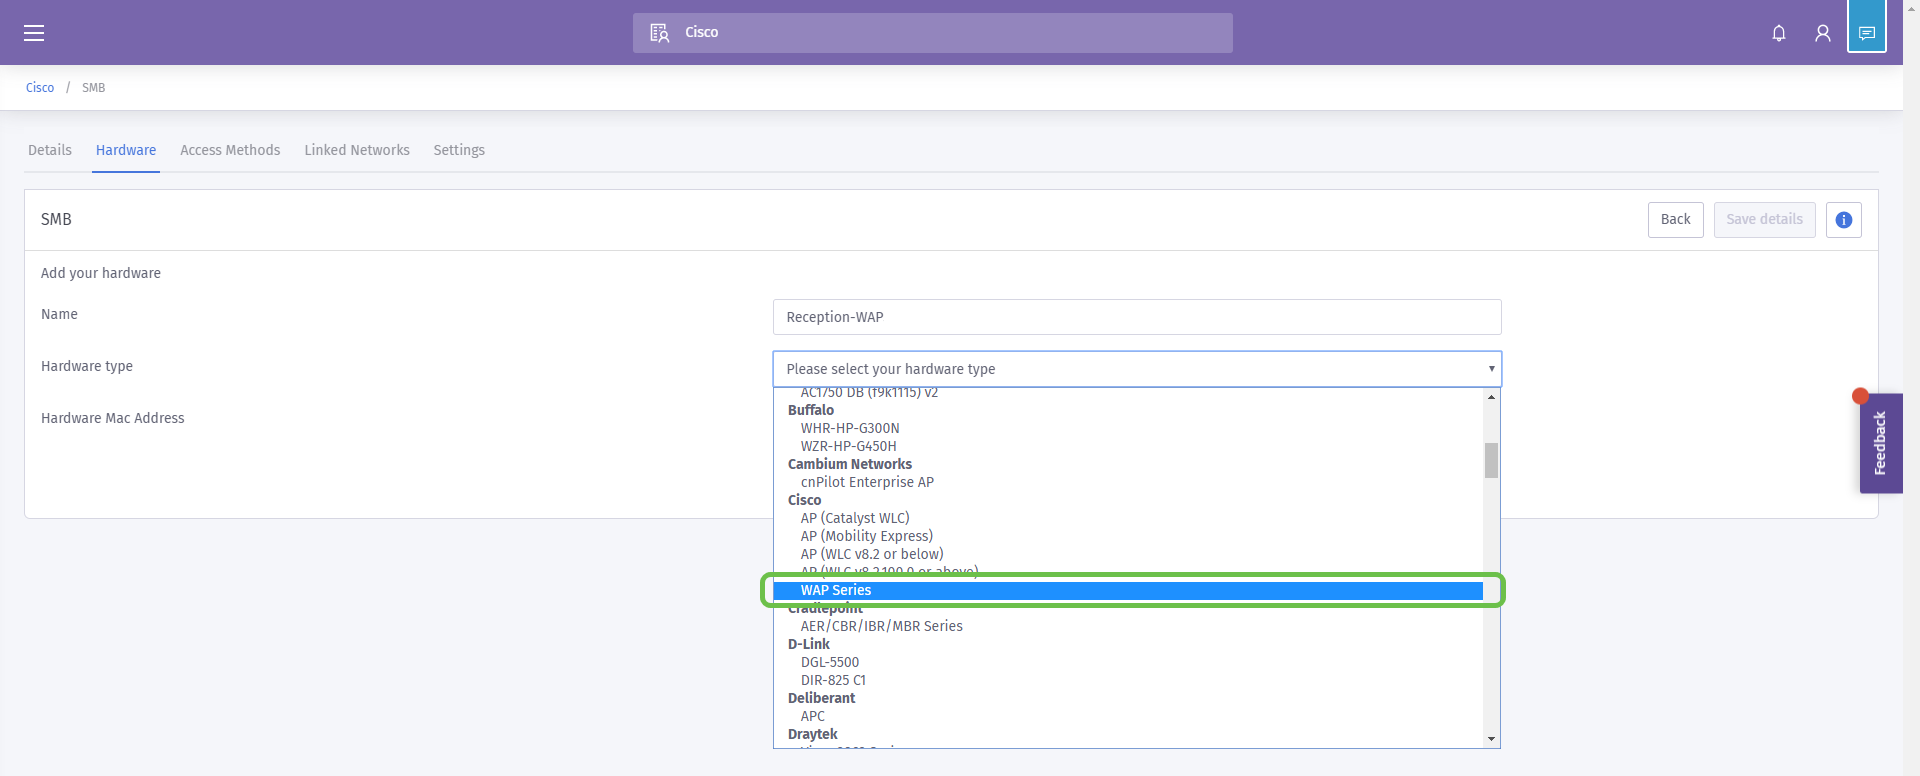Image resolution: width=1920 pixels, height=776 pixels.
Task: Click the Name input field
Action: [1136, 317]
